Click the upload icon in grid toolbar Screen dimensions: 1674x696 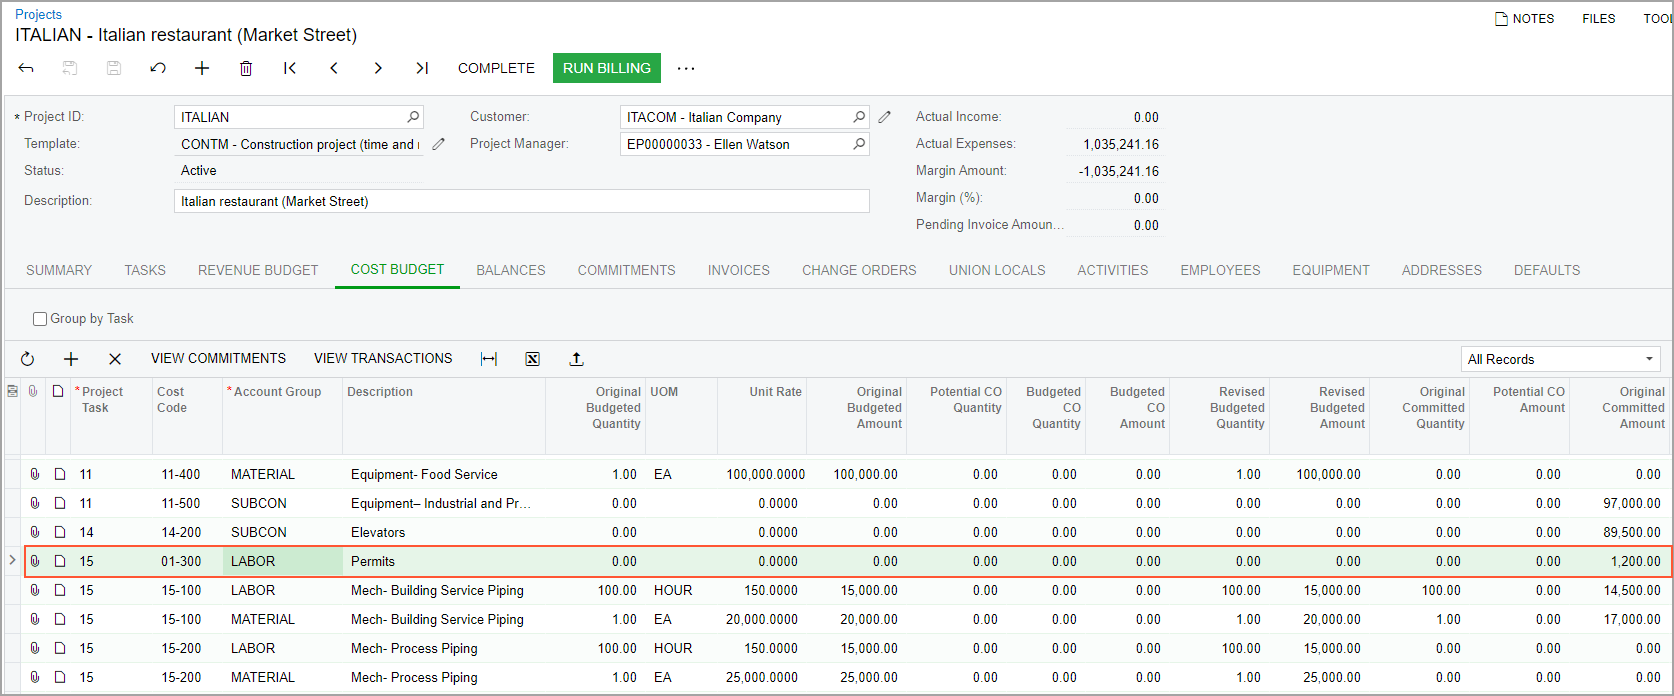576,359
